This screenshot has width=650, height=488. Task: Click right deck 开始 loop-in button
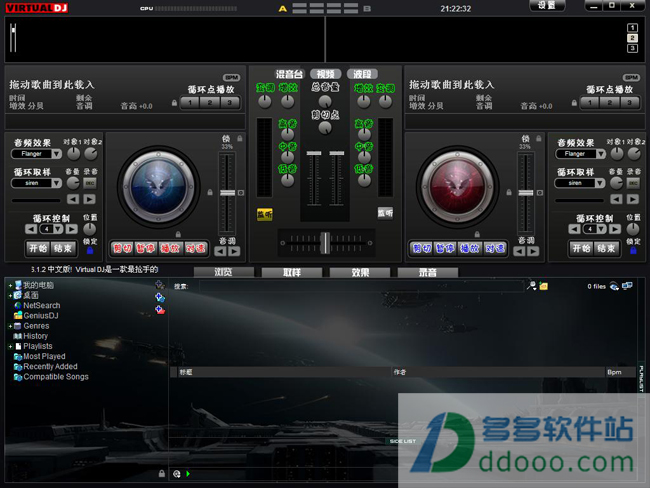point(582,248)
